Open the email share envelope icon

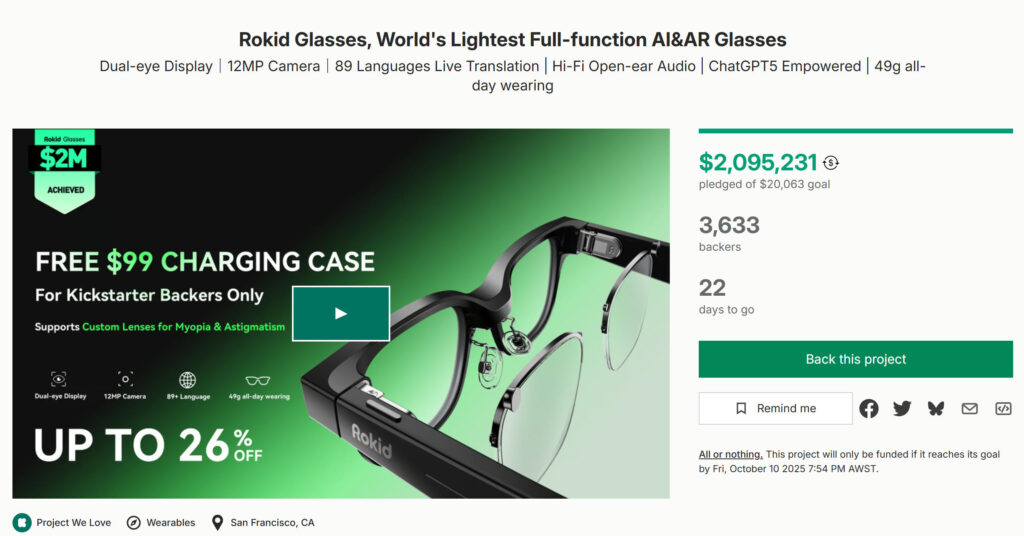pyautogui.click(x=970, y=409)
